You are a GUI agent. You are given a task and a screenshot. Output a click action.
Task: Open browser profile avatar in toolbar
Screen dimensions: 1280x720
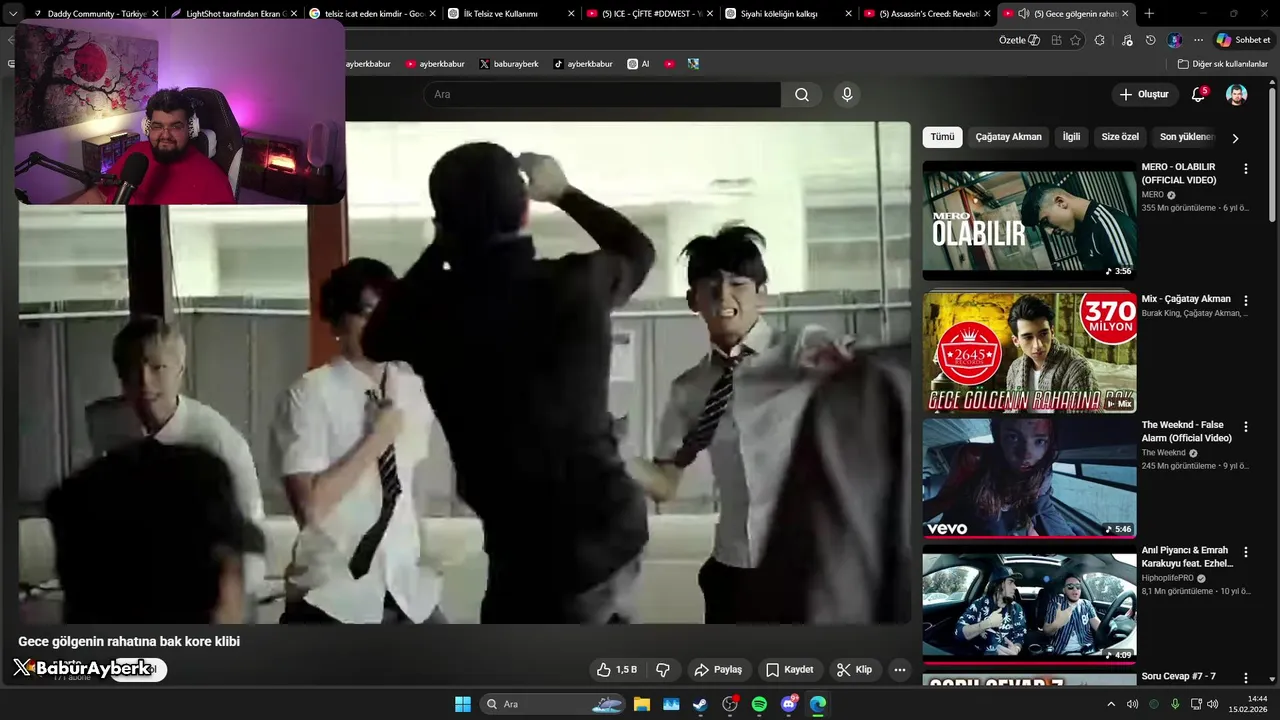click(1175, 40)
